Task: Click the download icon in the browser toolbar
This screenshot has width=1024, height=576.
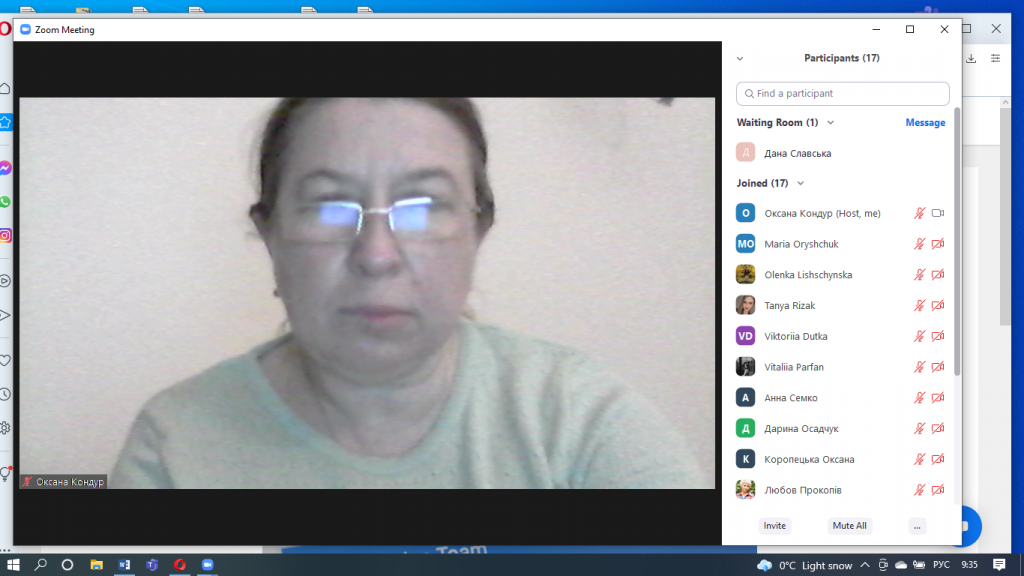Action: (970, 59)
